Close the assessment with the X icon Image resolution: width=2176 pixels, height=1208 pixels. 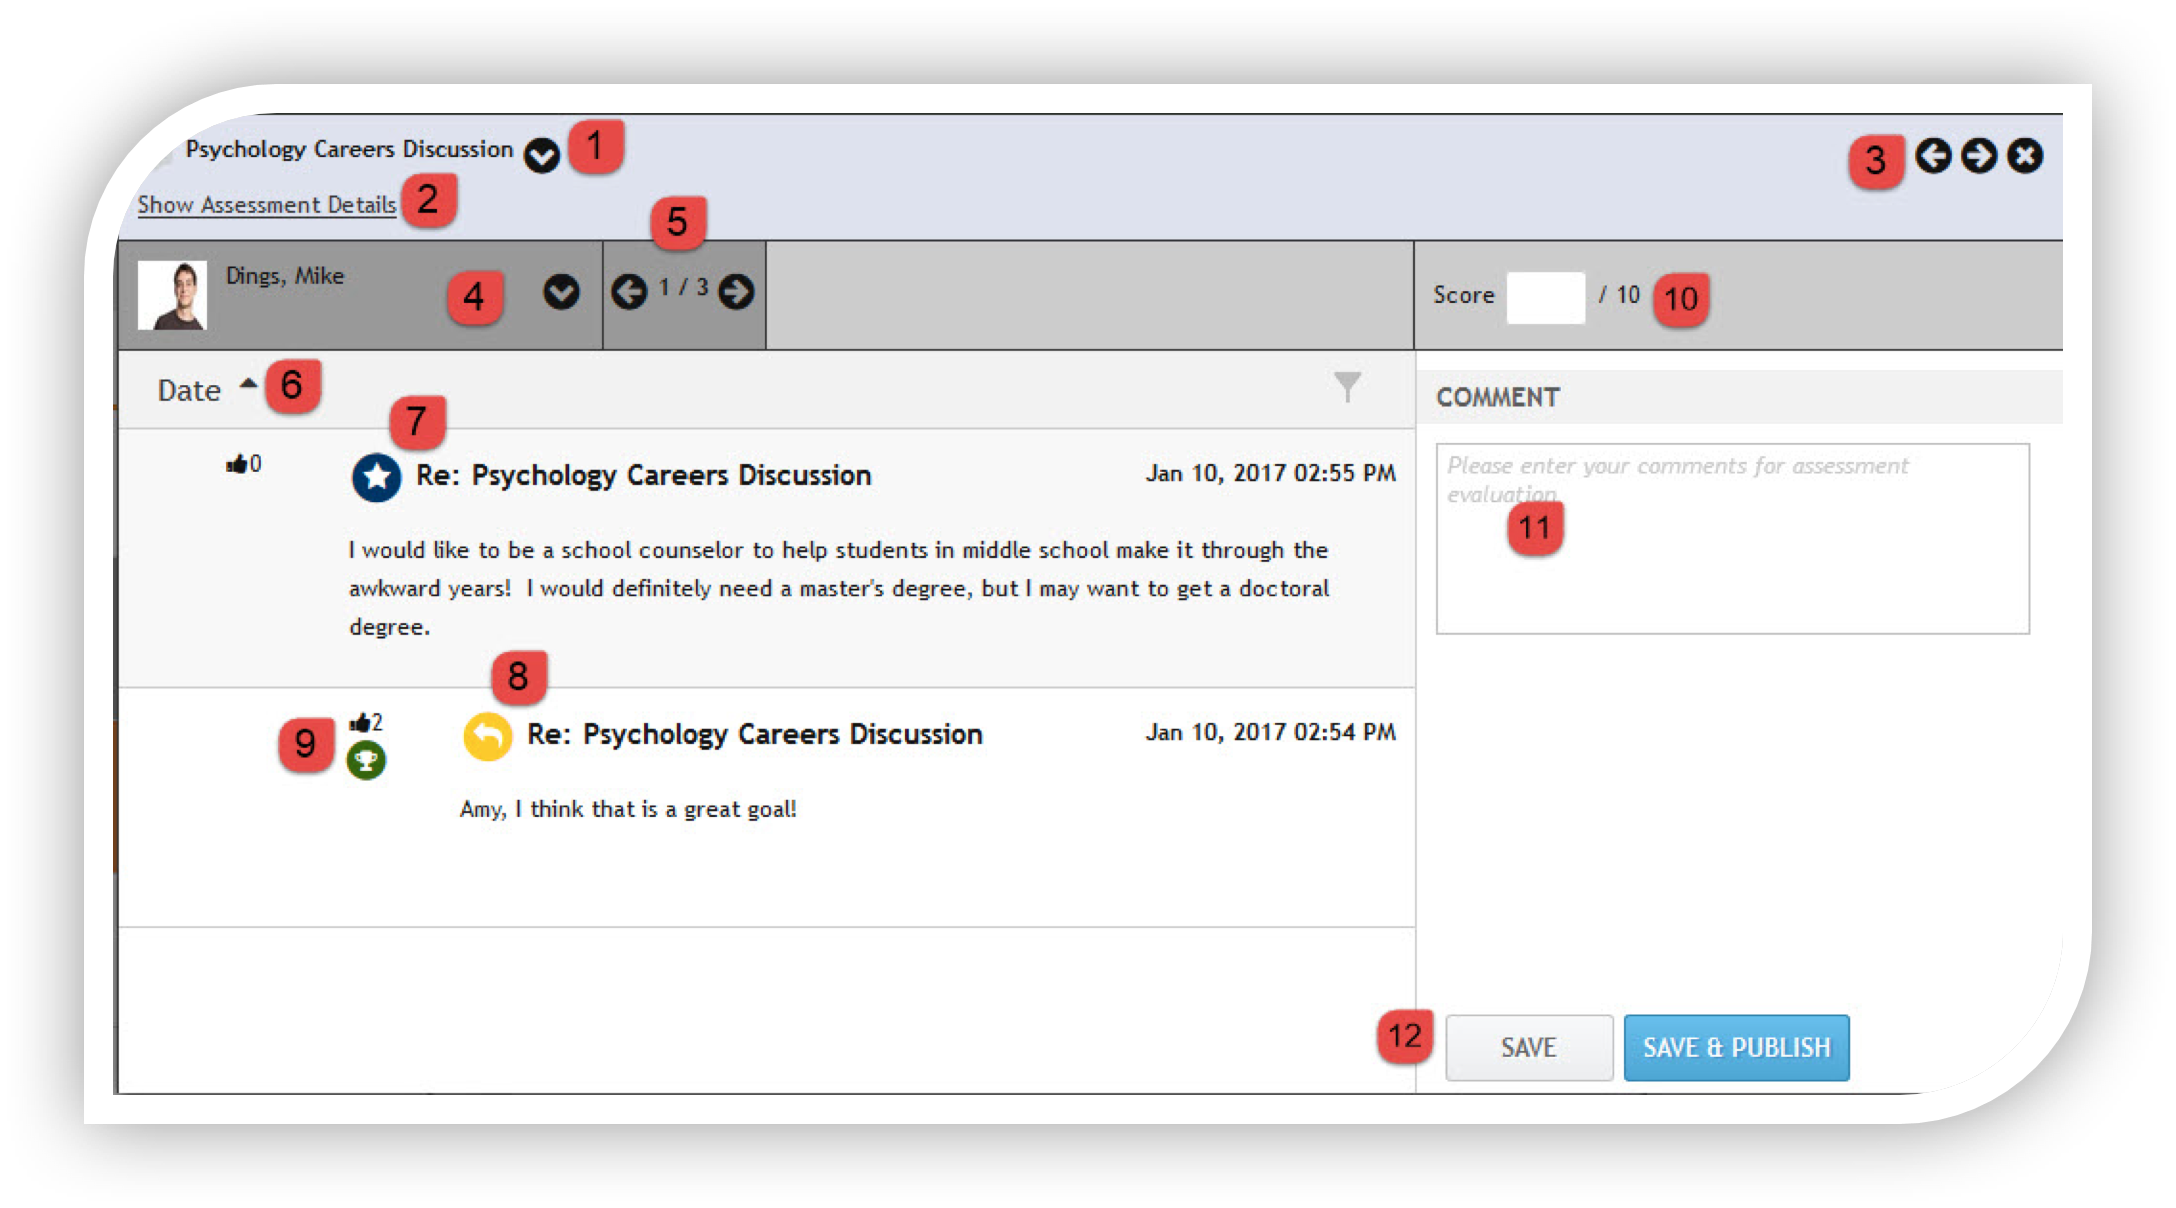click(2025, 156)
